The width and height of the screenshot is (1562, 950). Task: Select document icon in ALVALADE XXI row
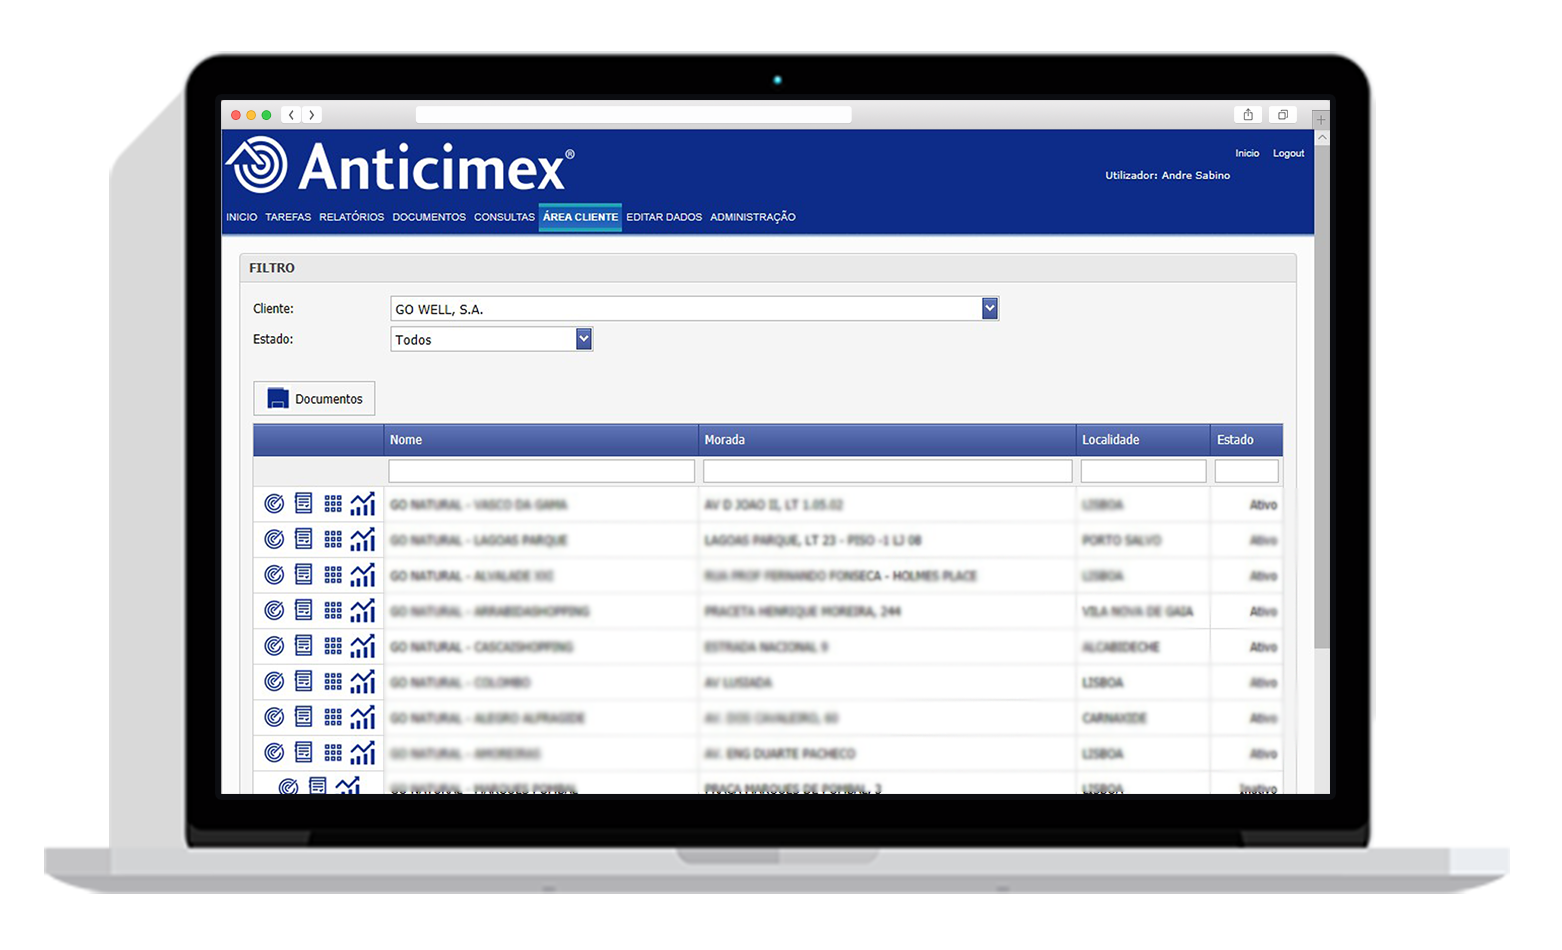[x=304, y=575]
